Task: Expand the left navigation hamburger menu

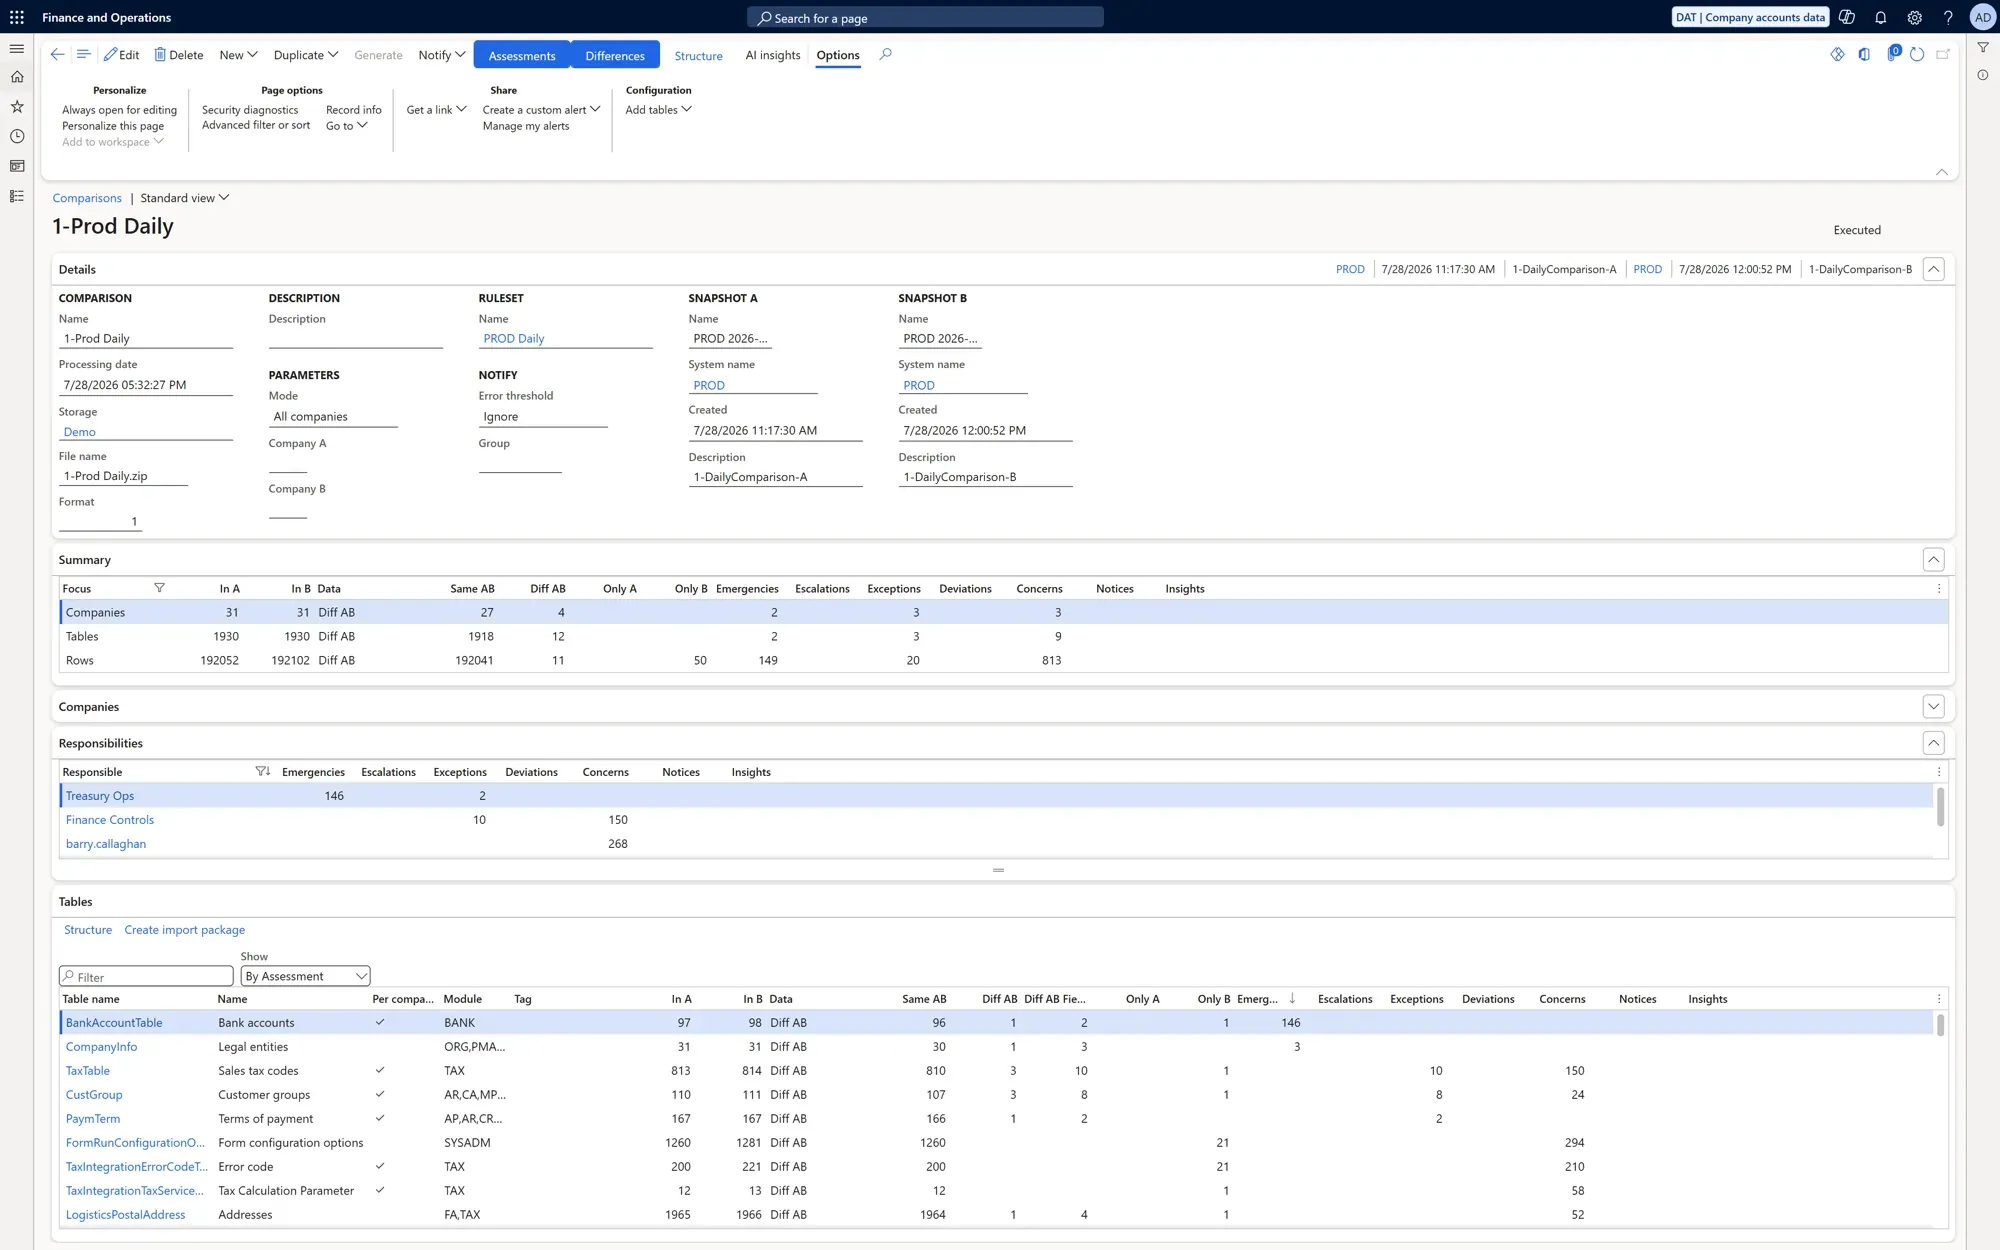Action: tap(17, 49)
